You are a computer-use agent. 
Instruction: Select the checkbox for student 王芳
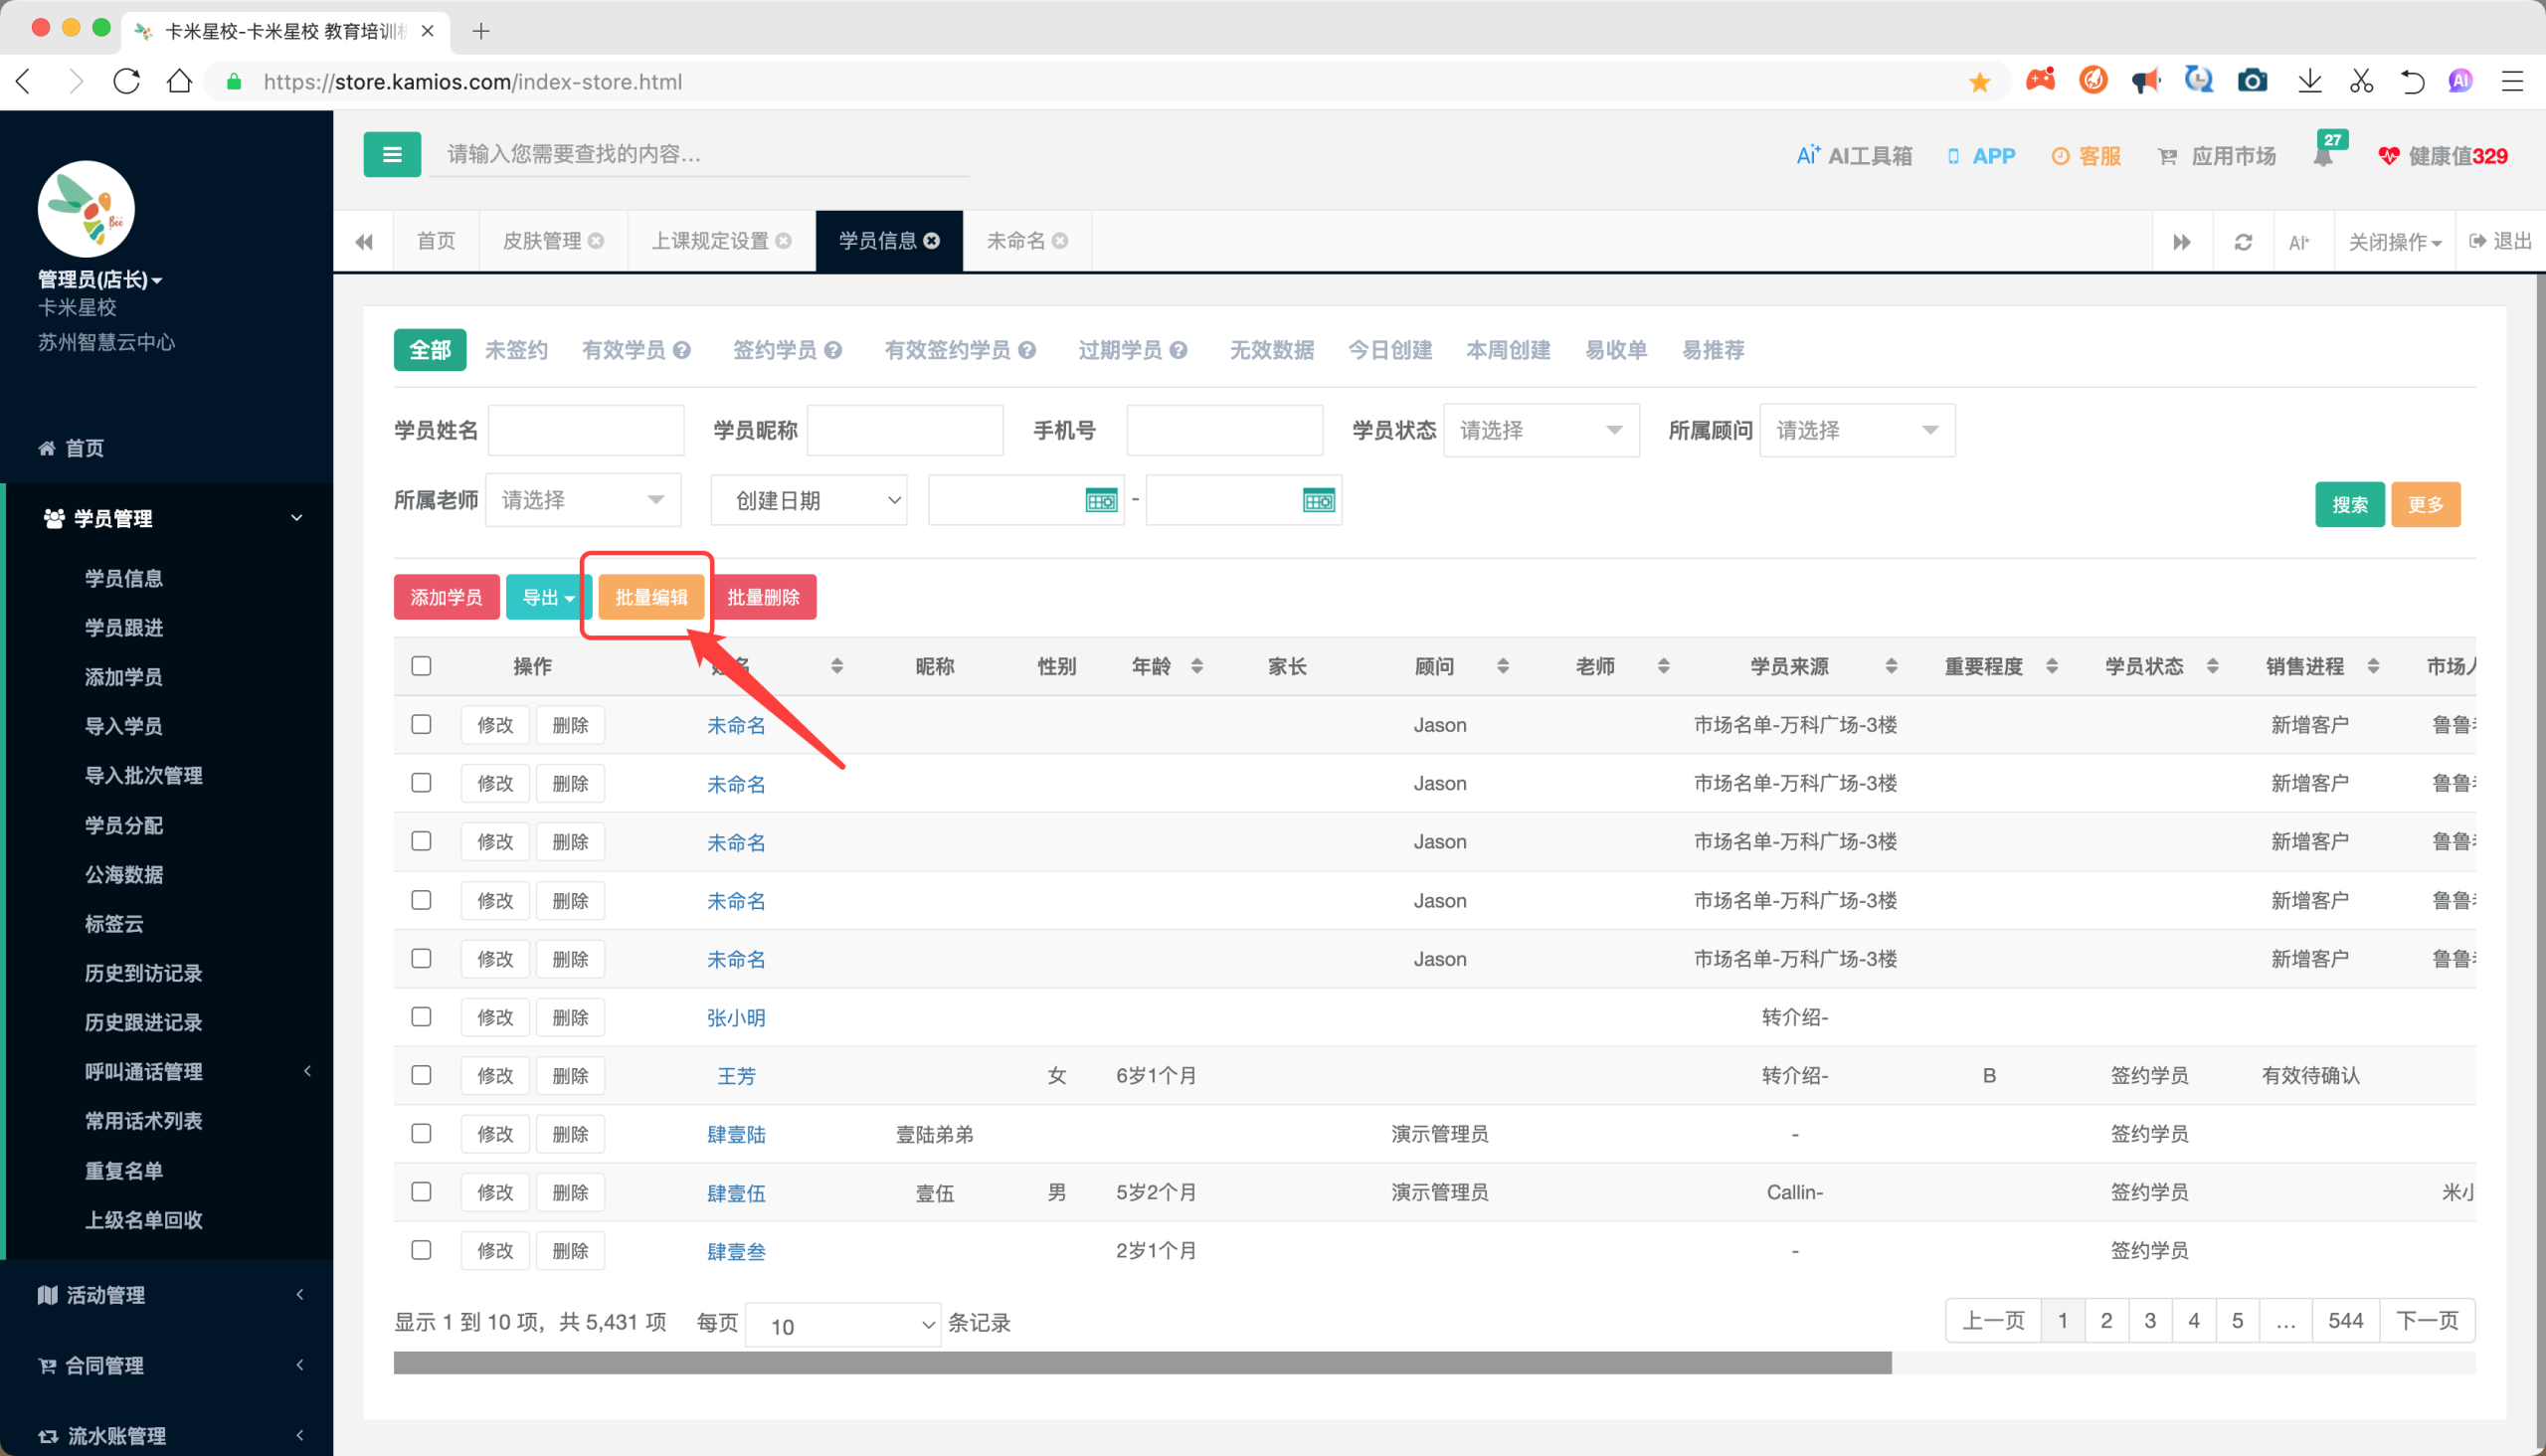click(x=421, y=1075)
